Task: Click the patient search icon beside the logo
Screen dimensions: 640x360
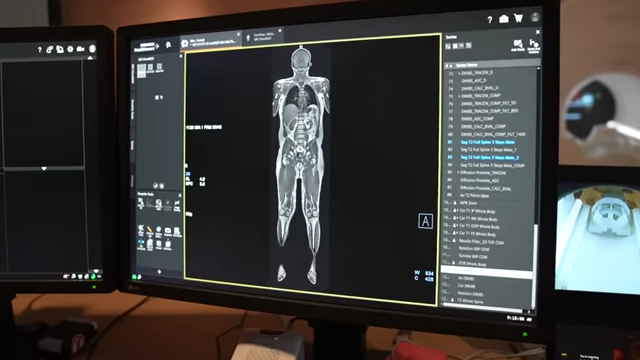Action: tap(168, 45)
